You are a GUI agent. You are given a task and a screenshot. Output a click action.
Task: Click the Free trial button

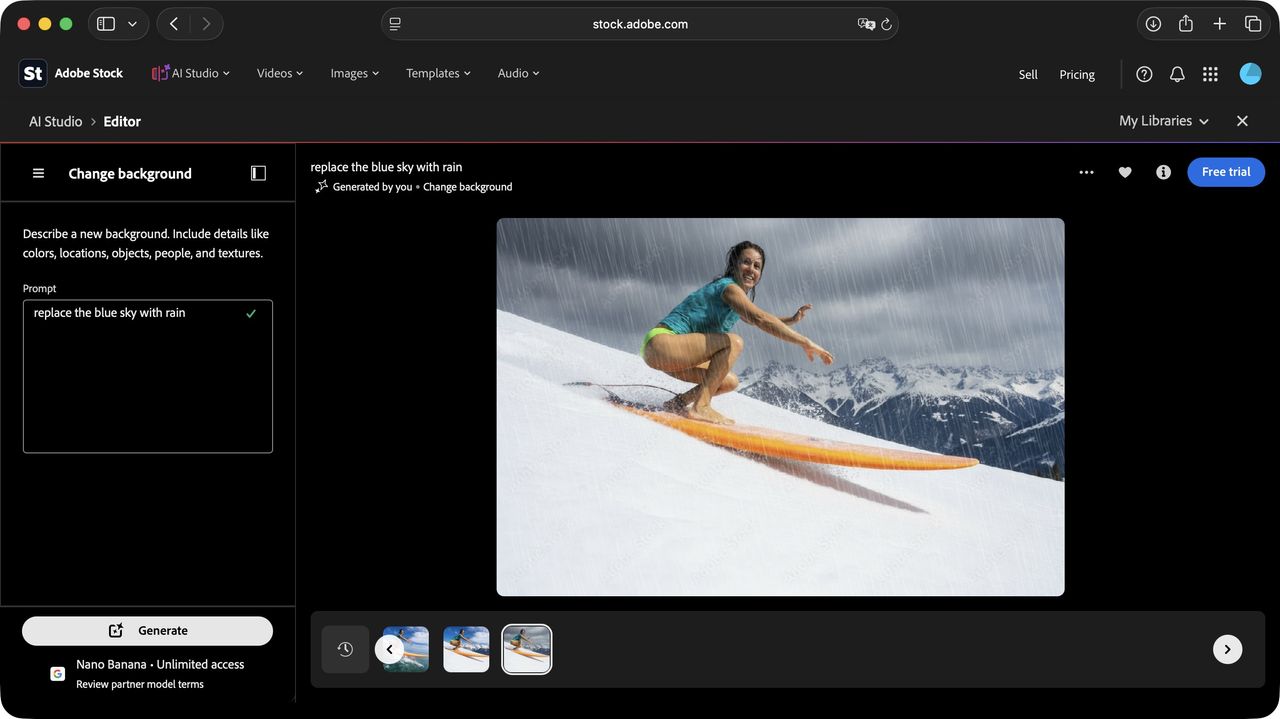tap(1226, 172)
